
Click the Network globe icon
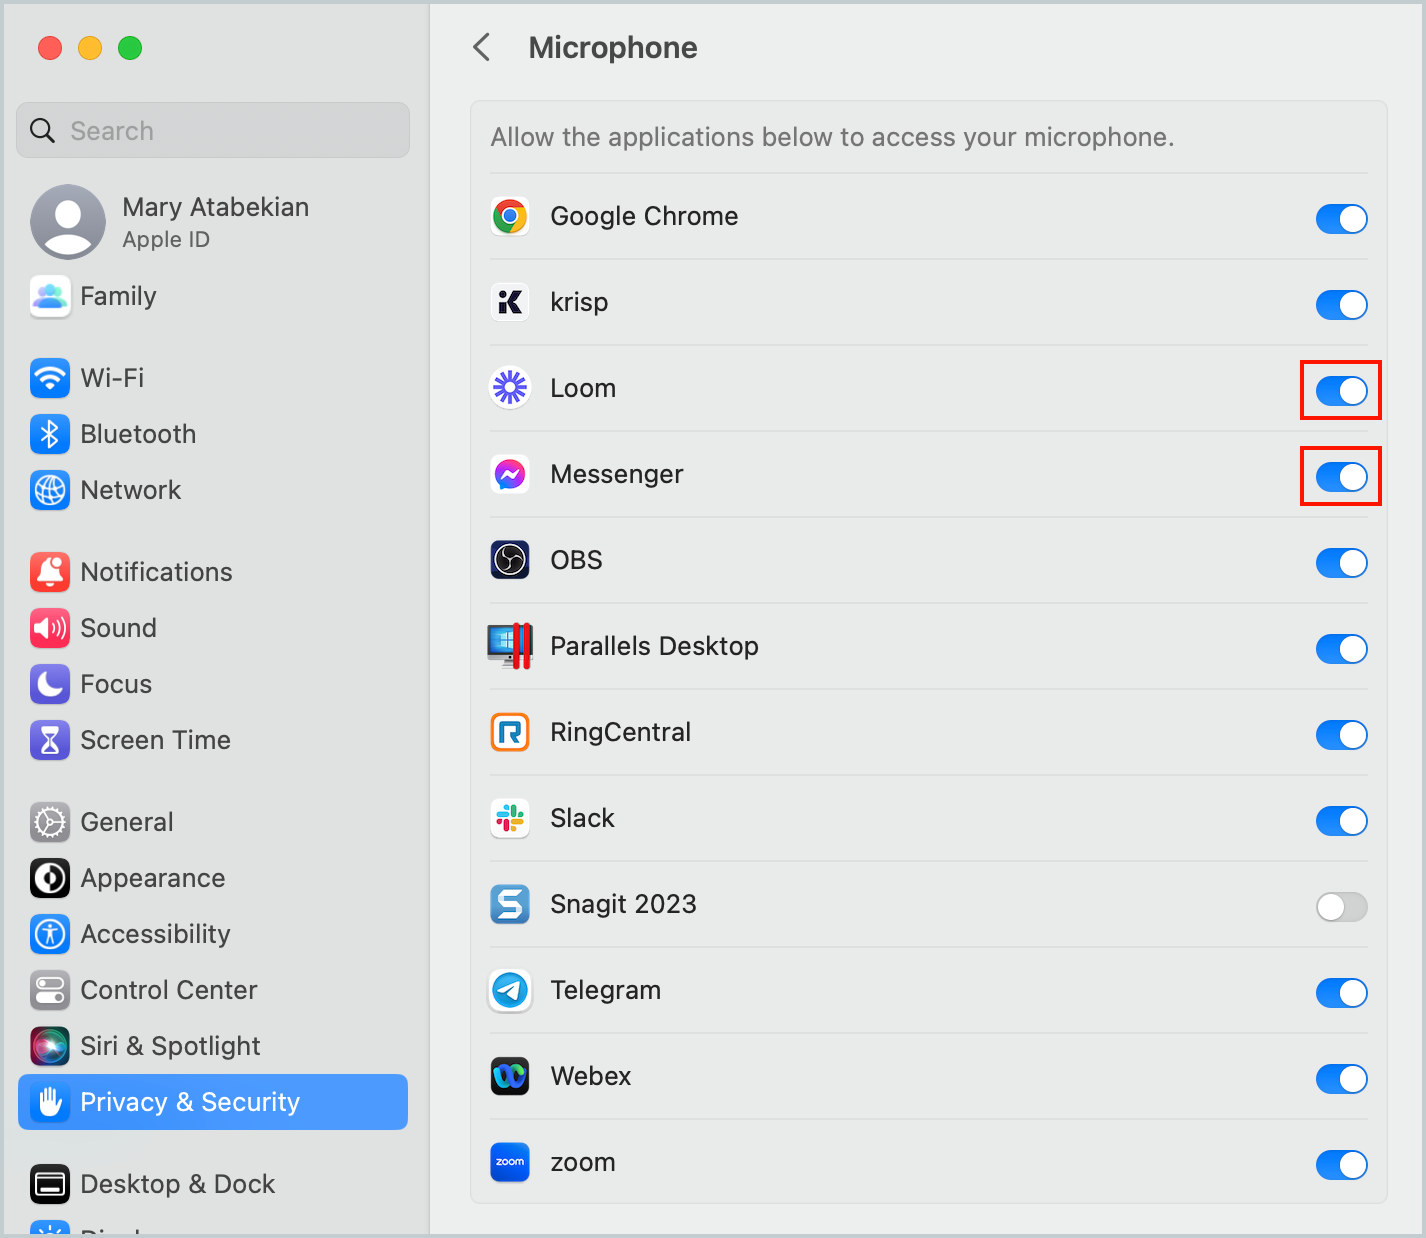click(x=50, y=490)
